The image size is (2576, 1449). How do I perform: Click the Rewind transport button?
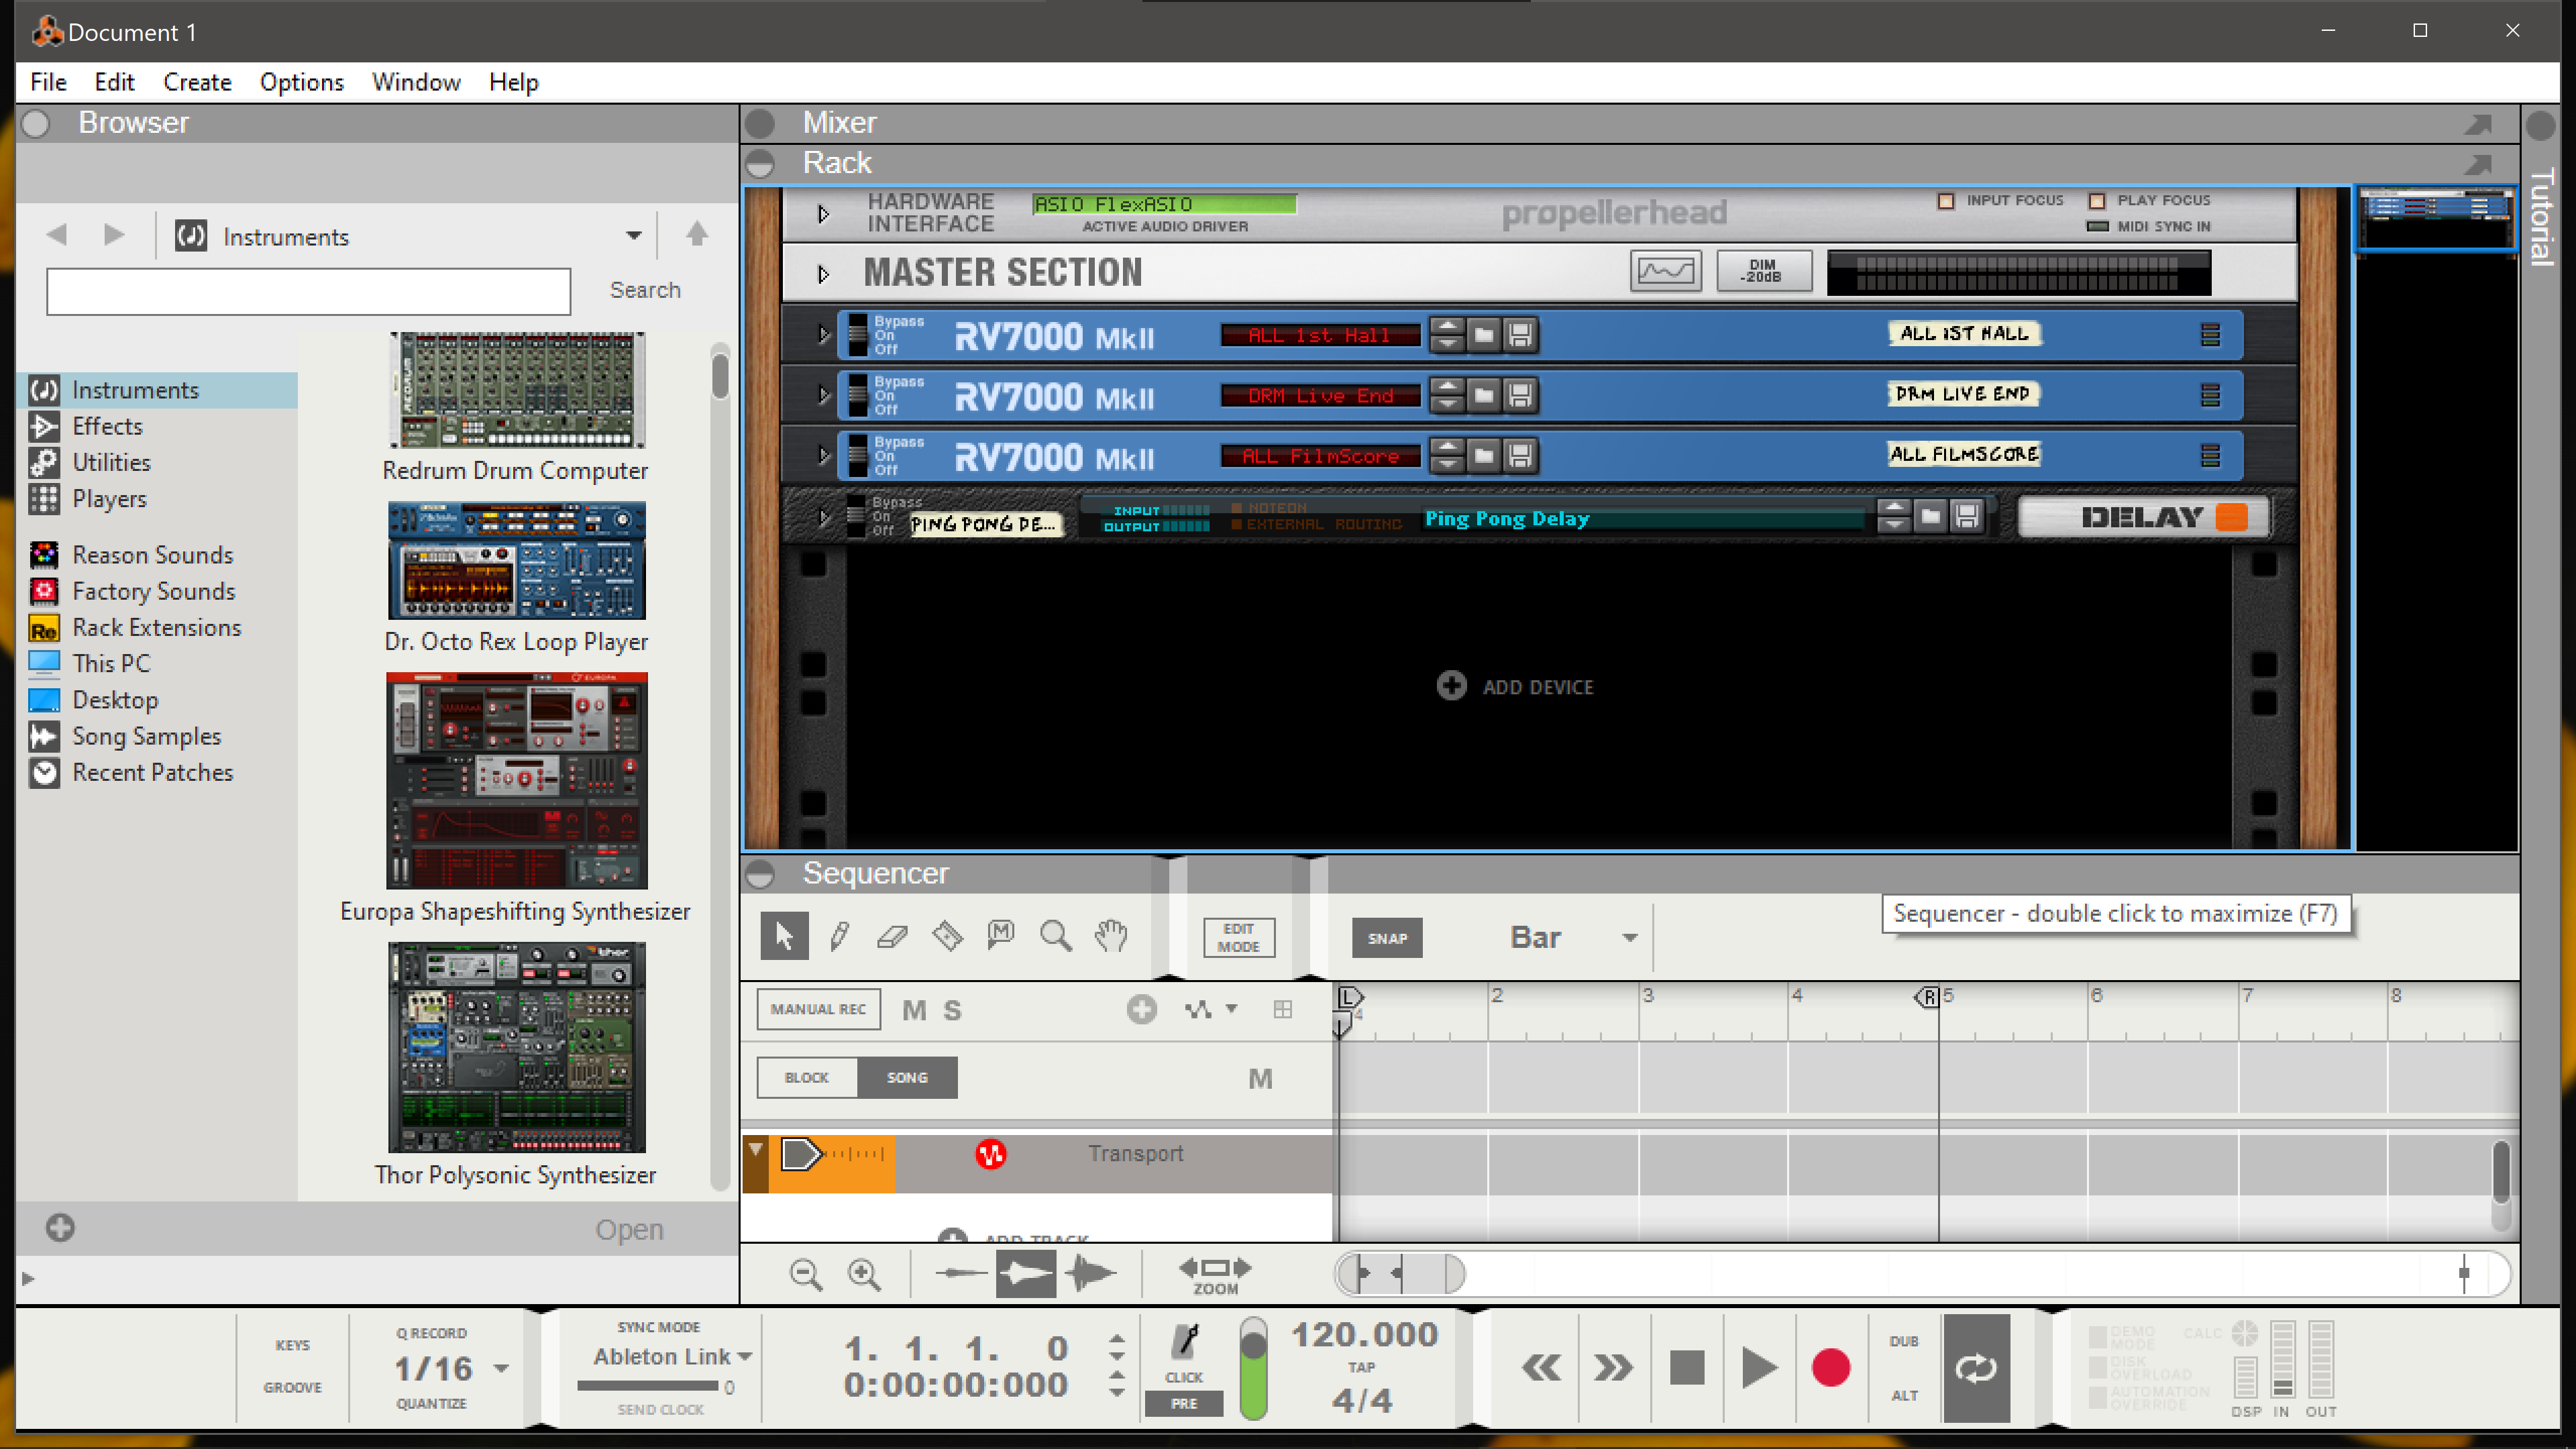[x=1541, y=1367]
